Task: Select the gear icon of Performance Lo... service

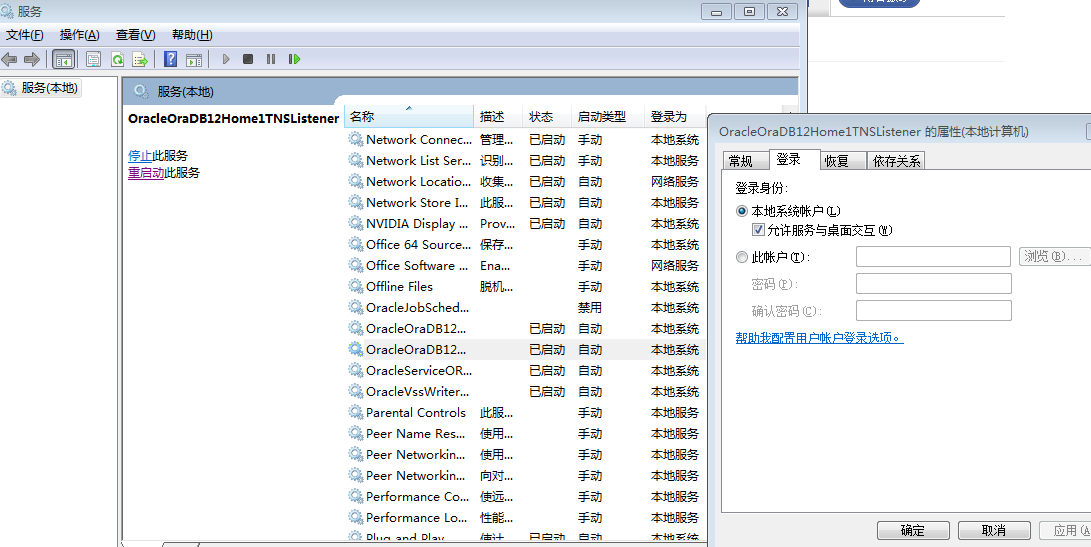Action: point(356,517)
